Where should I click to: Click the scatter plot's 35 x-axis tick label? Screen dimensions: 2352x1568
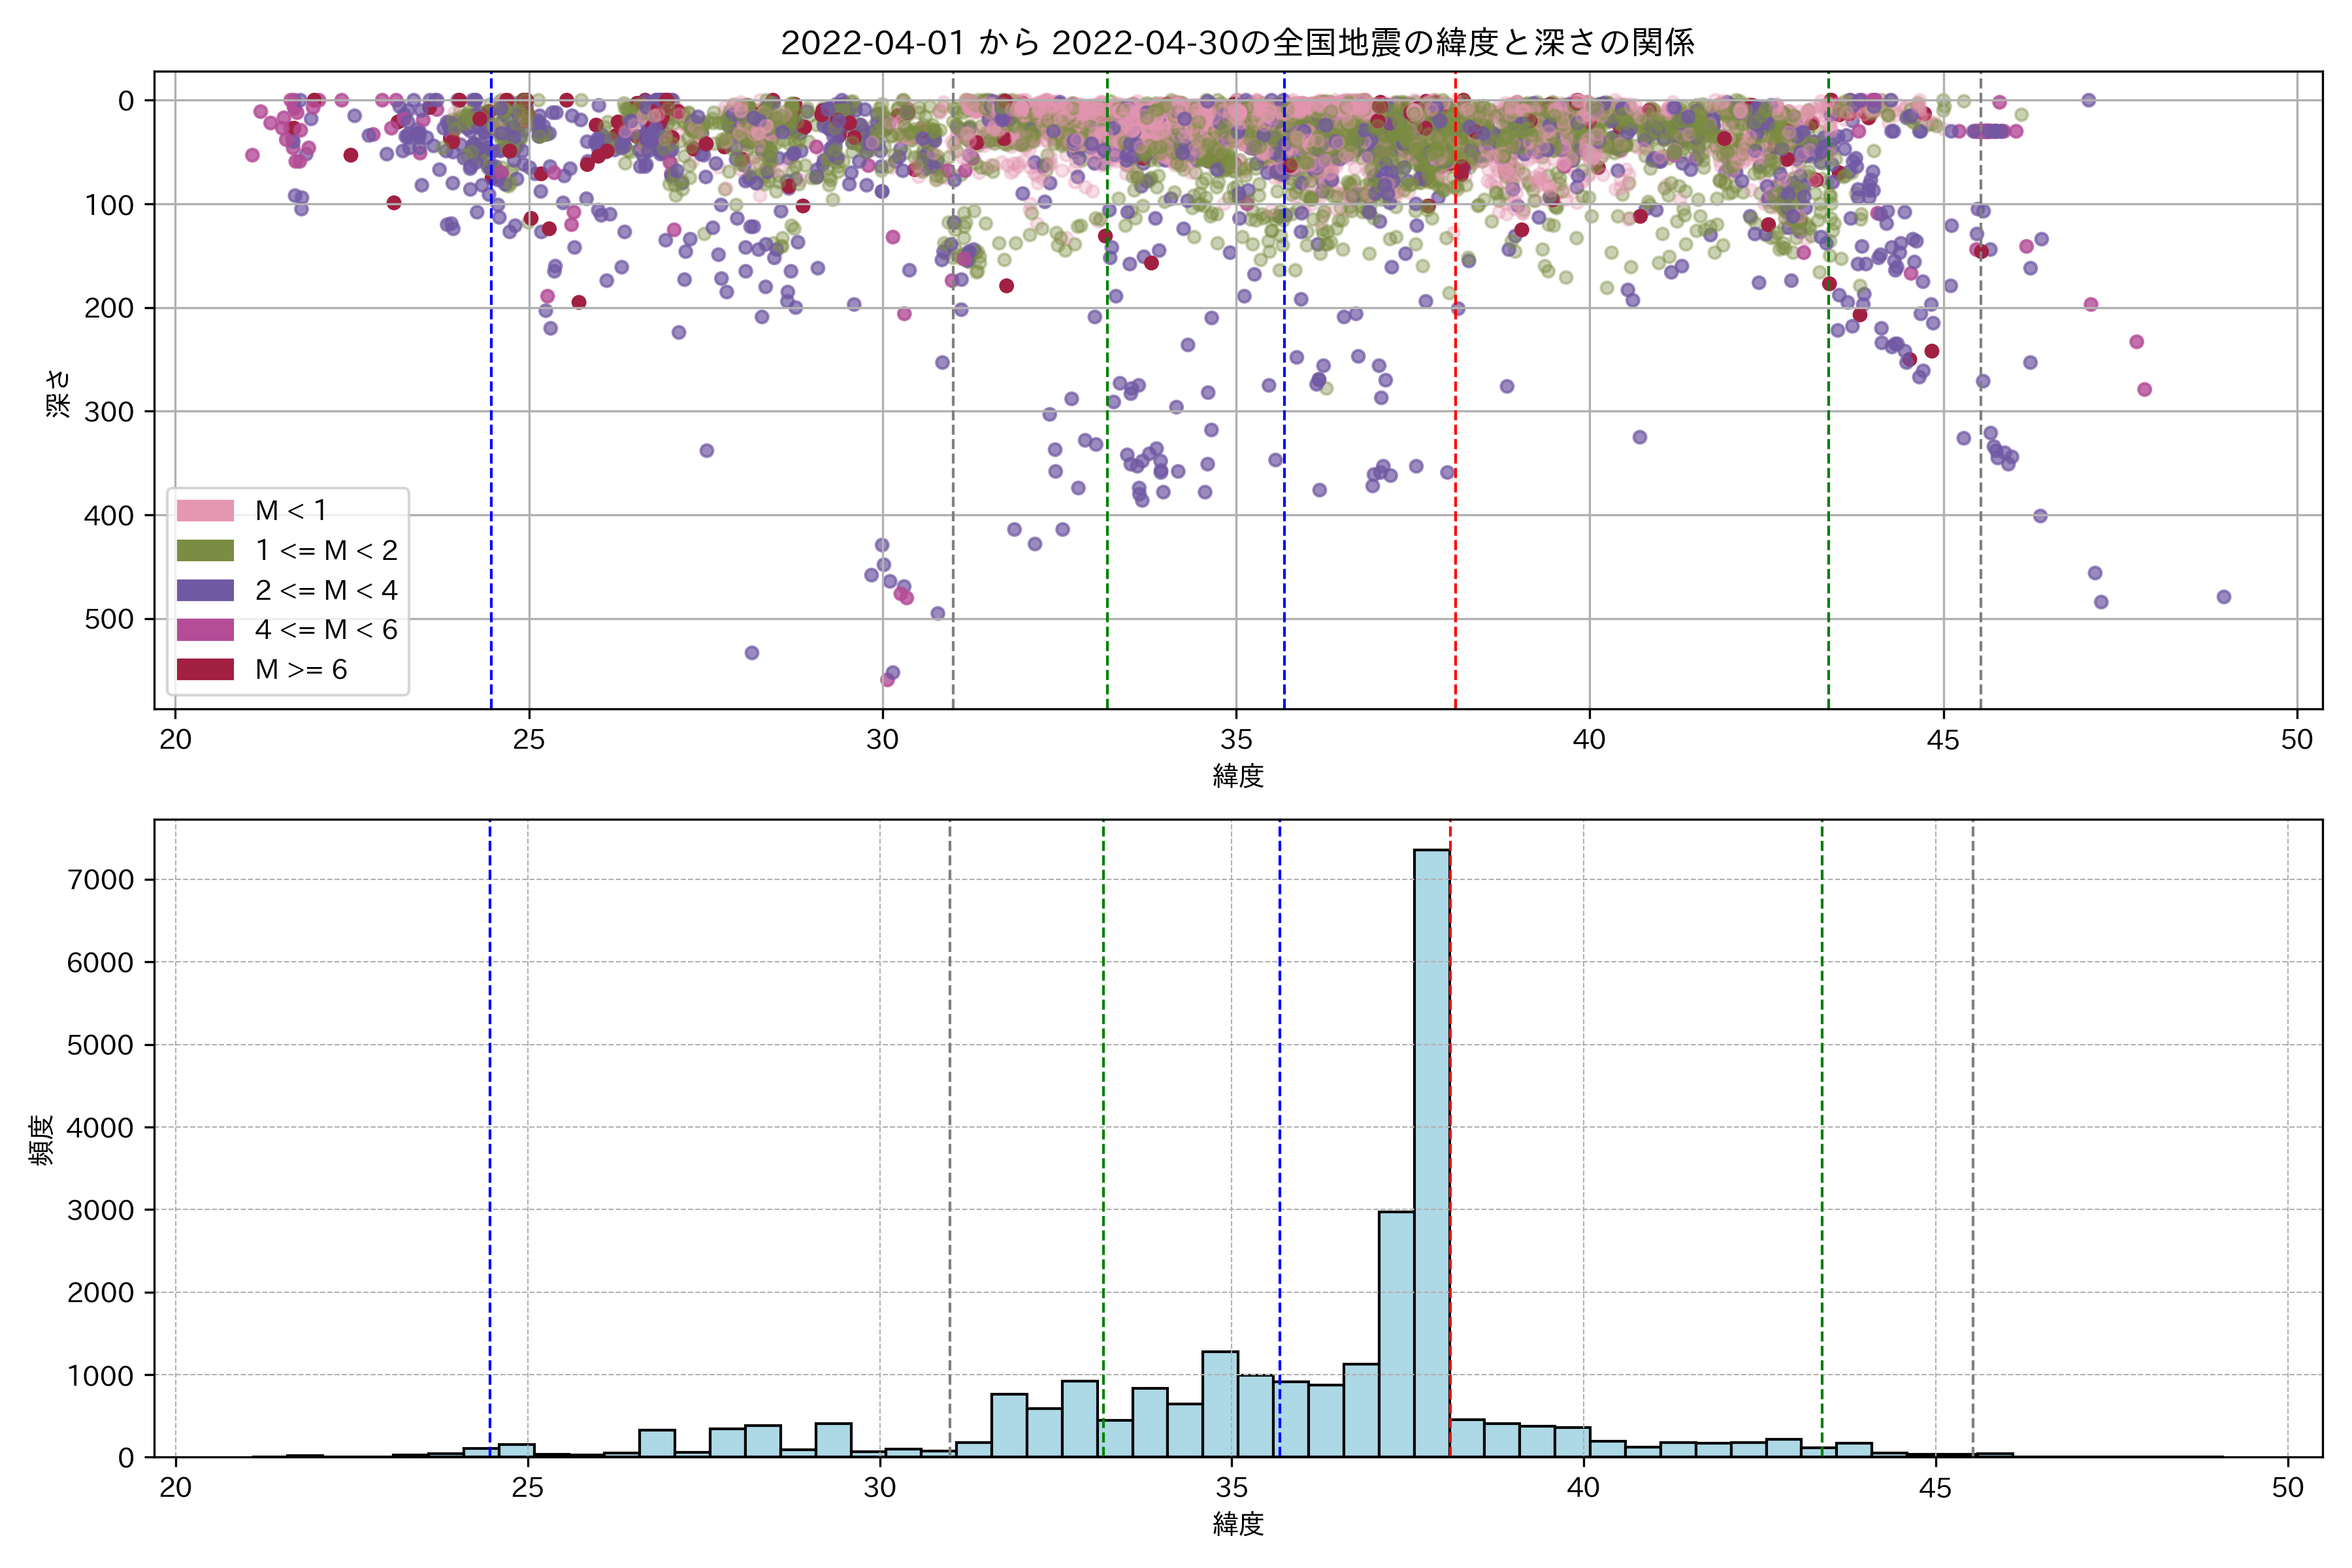(x=1236, y=740)
